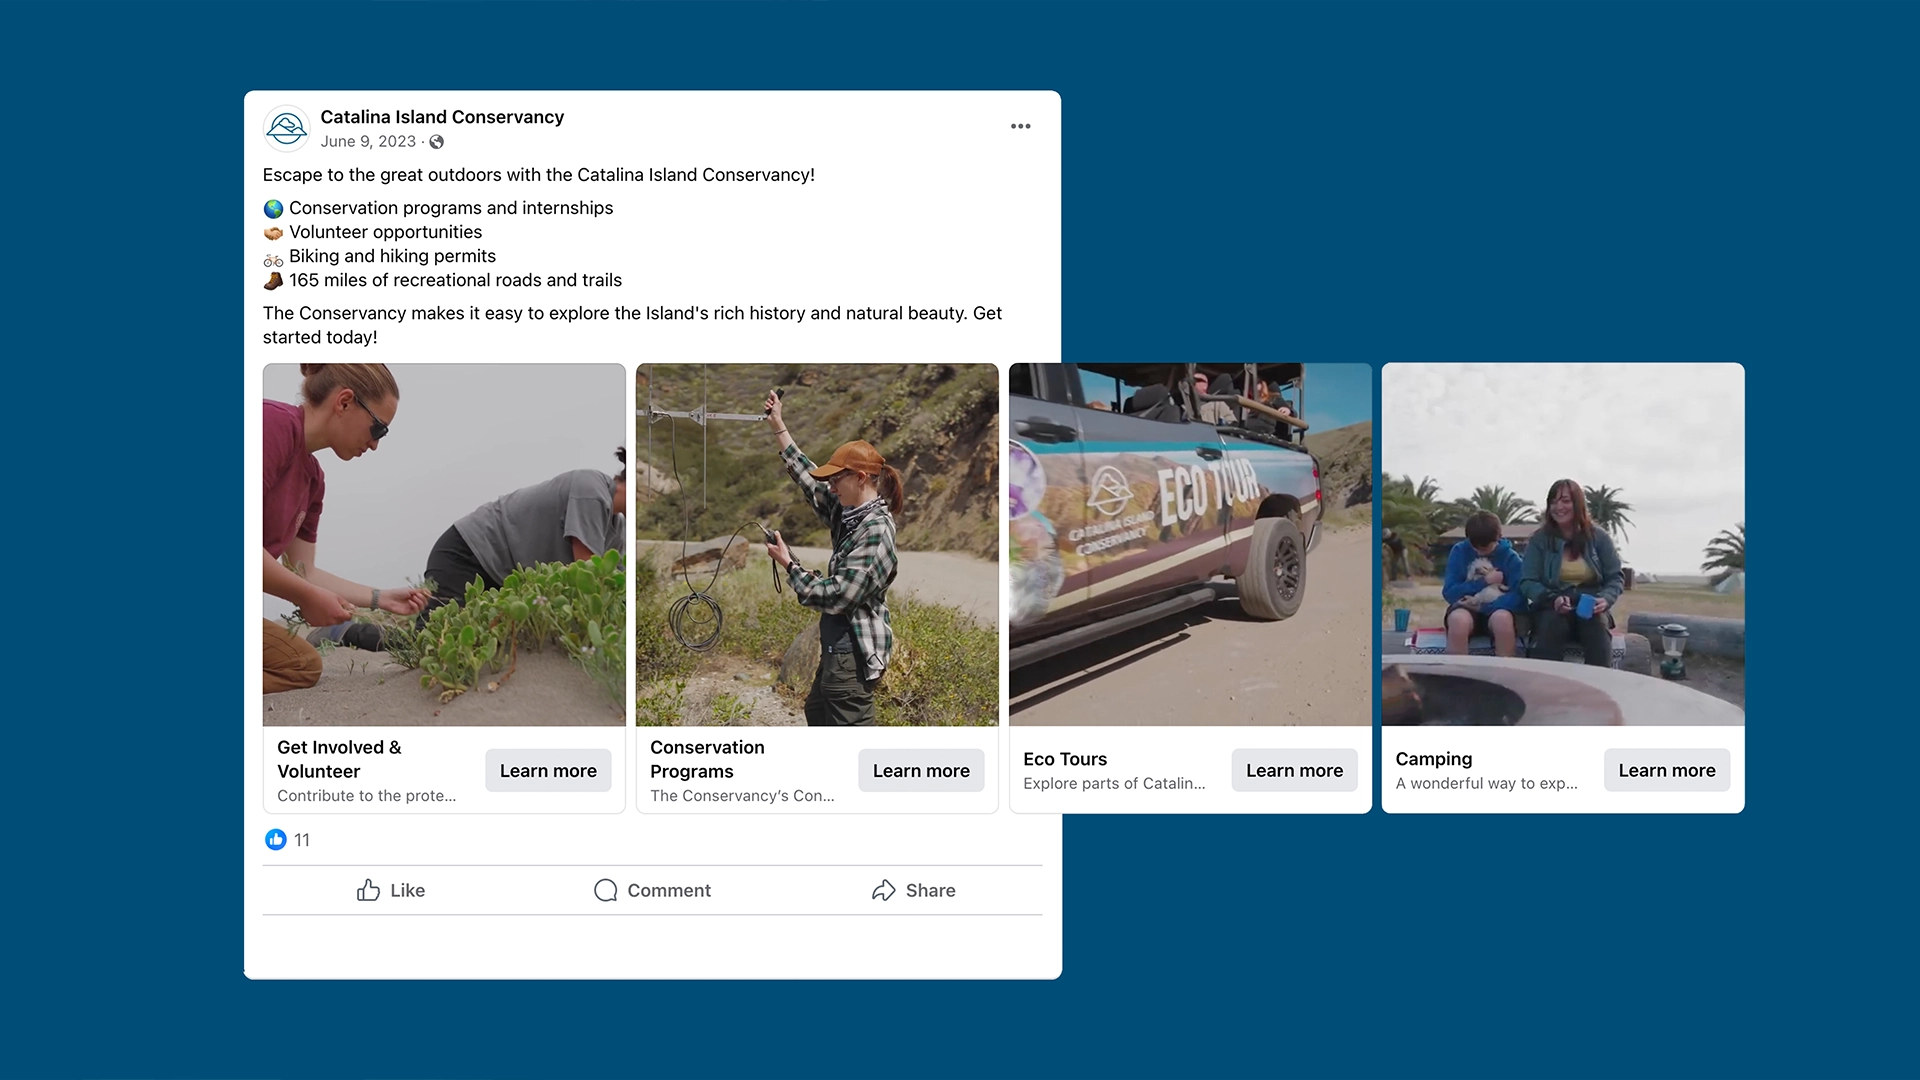Open the woman with antenna carousel image
Viewport: 1920px width, 1080px height.
817,544
